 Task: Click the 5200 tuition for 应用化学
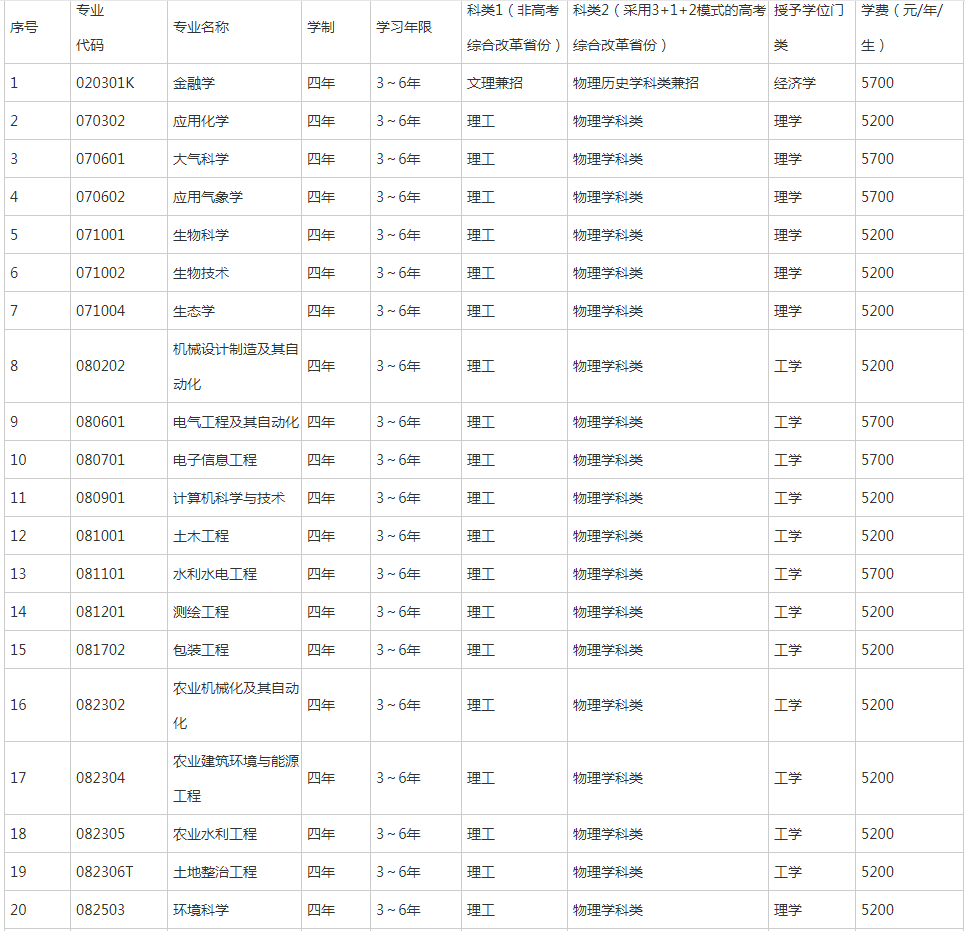point(877,121)
